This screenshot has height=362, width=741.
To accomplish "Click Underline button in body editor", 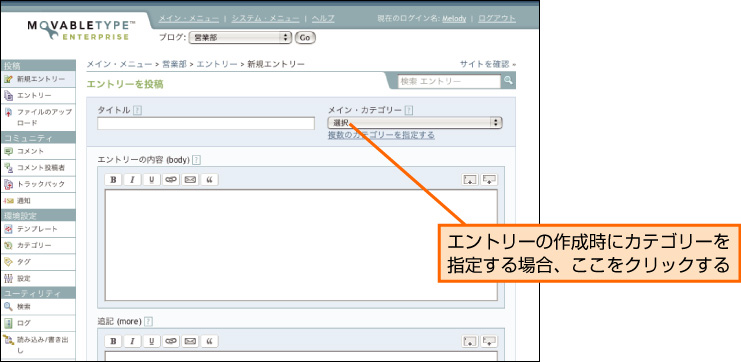I will point(151,180).
